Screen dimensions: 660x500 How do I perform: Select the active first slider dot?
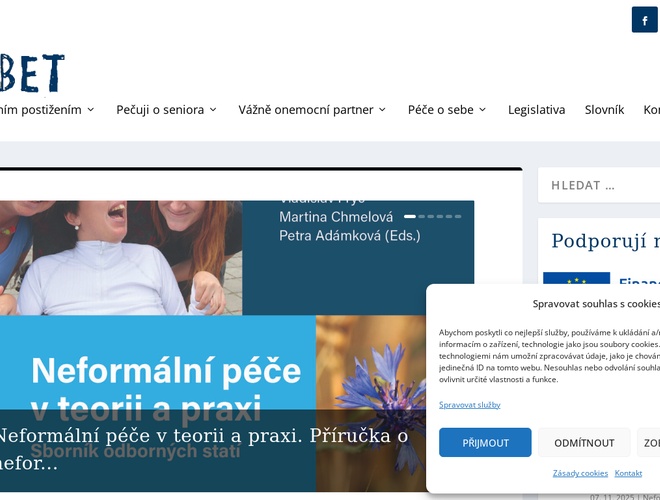pos(409,216)
